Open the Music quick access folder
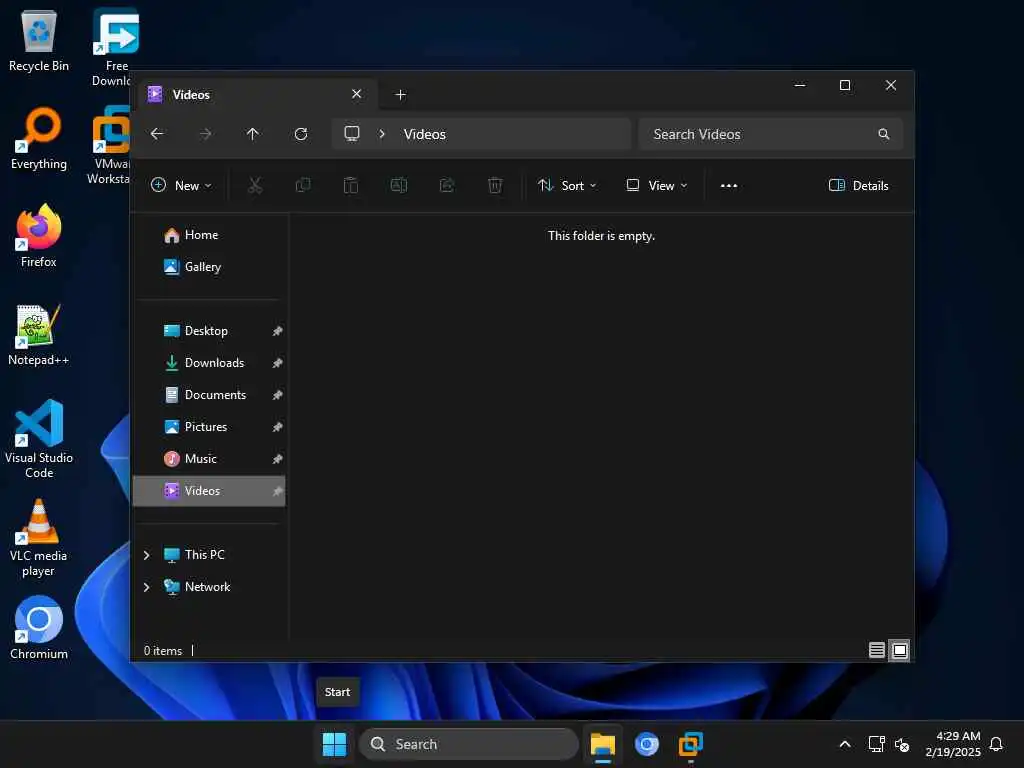This screenshot has height=768, width=1024. [209, 459]
